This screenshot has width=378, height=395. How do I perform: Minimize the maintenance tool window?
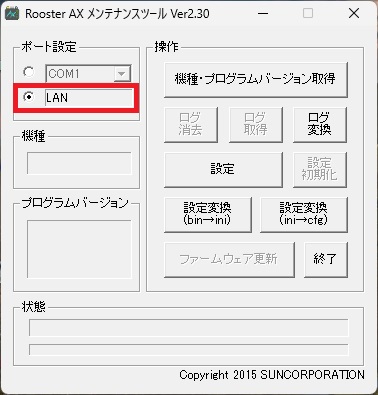point(263,14)
